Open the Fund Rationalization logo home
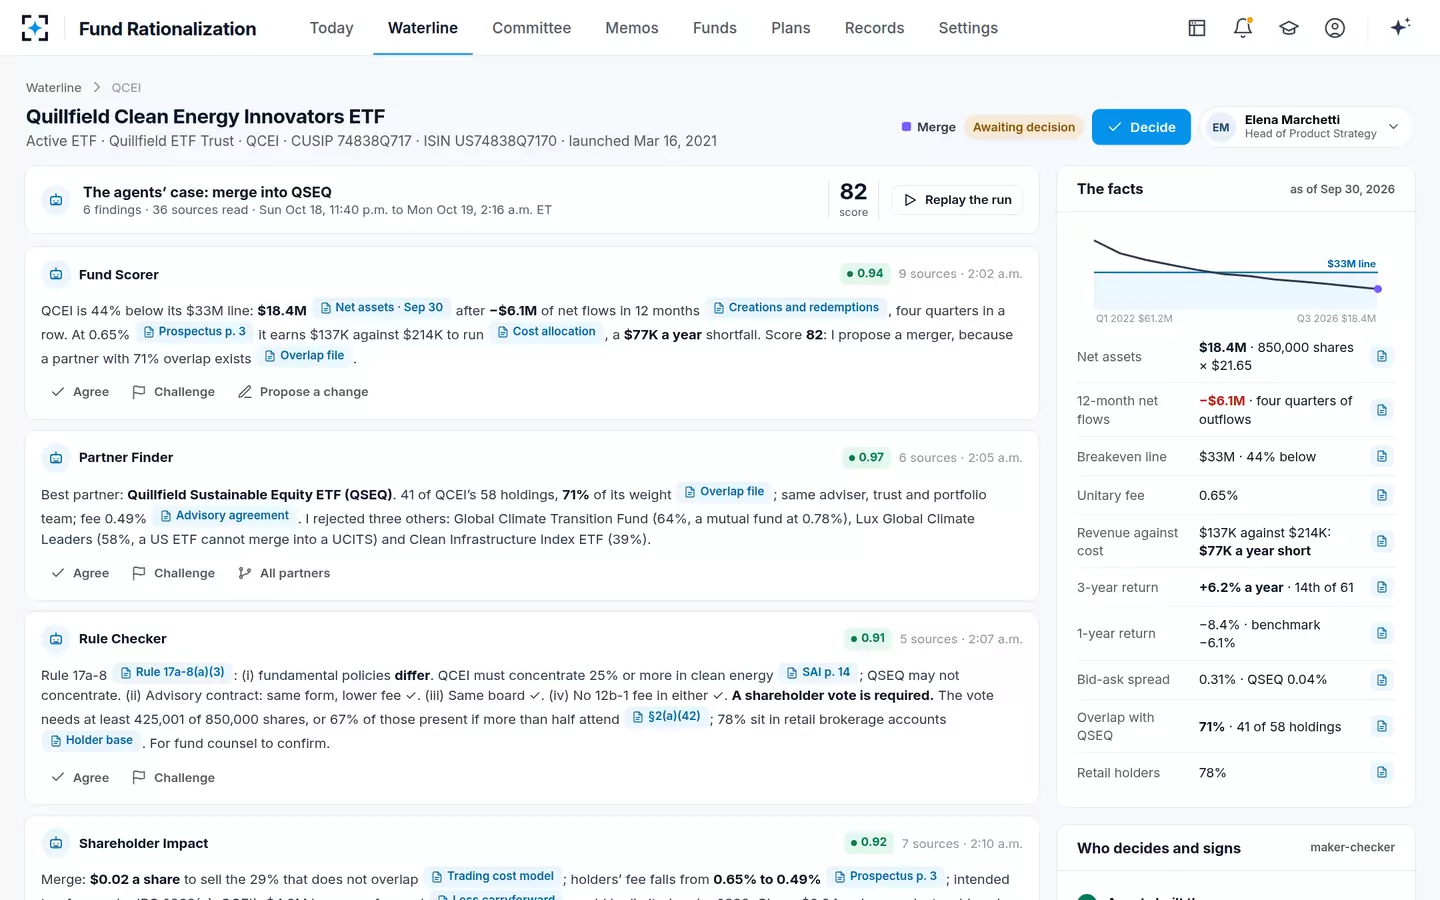Viewport: 1440px width, 900px height. tap(35, 28)
